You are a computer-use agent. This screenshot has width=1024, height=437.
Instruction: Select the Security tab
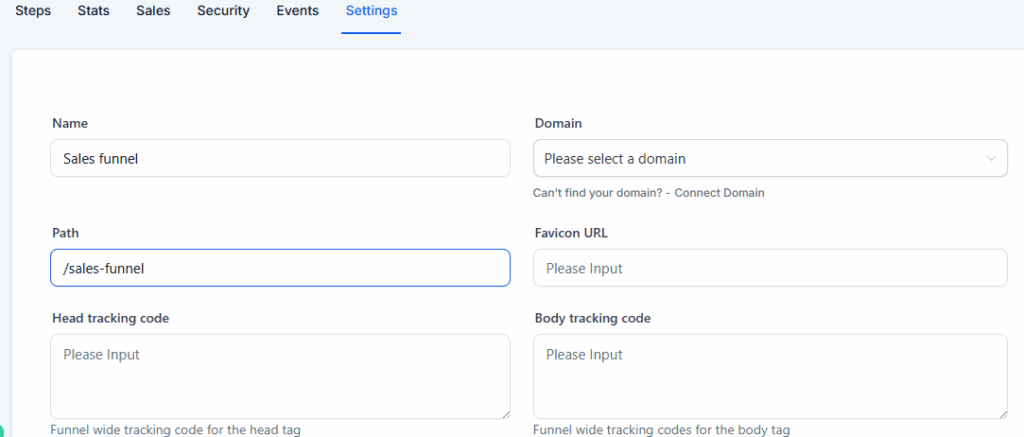point(223,11)
